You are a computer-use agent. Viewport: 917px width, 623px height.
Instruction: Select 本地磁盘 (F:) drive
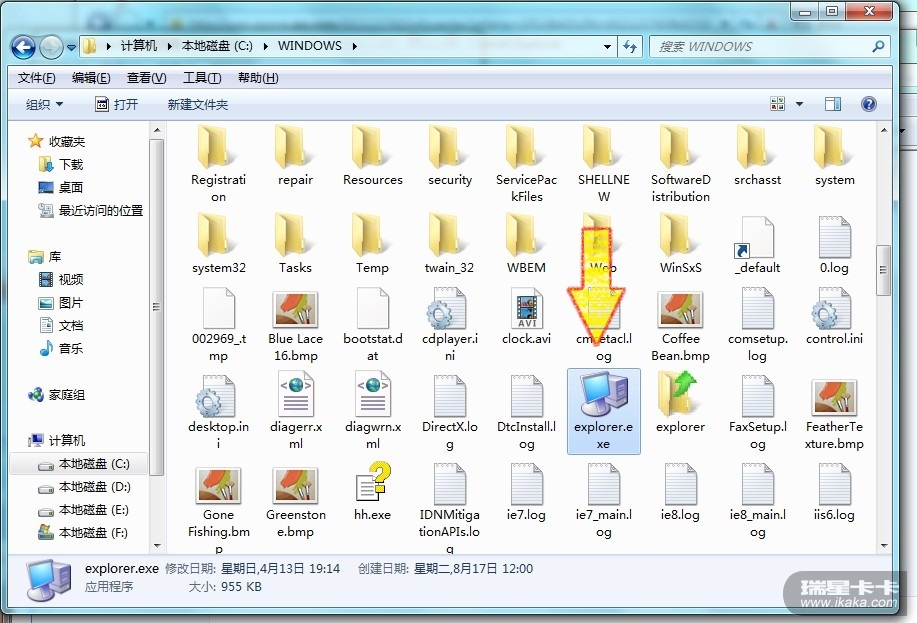[x=82, y=532]
